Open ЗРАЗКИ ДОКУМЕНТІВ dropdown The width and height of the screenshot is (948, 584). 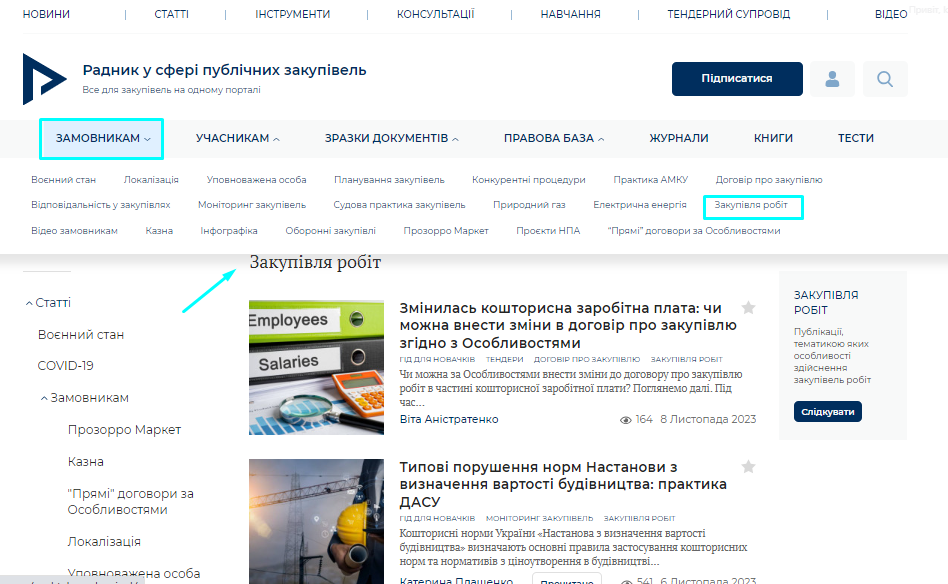point(392,138)
